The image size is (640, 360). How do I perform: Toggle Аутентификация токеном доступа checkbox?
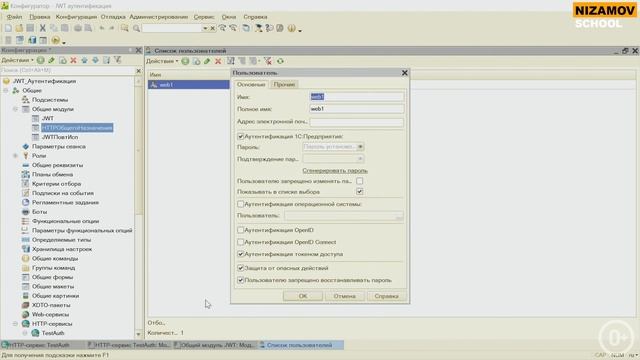pyautogui.click(x=240, y=254)
